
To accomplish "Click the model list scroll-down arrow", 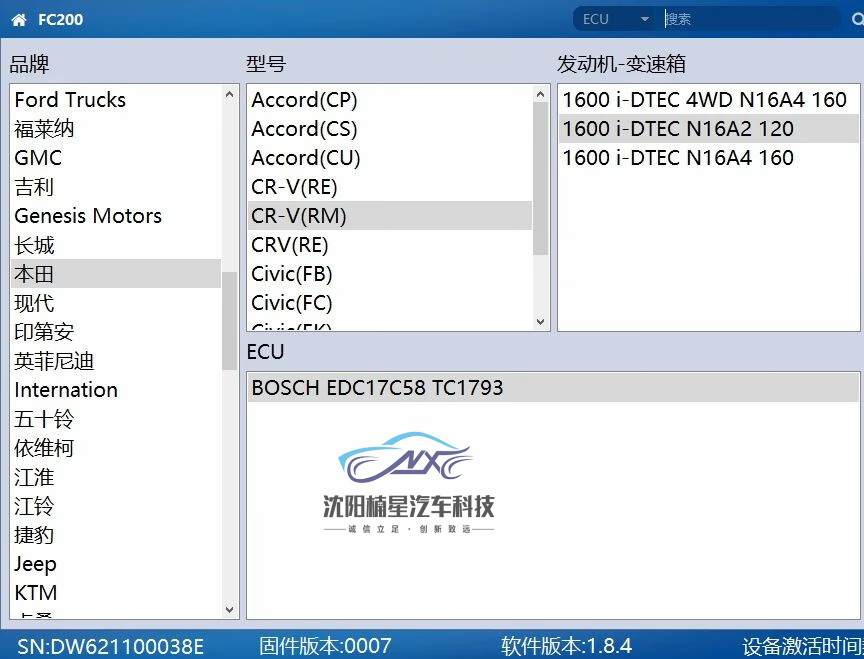I will [x=541, y=322].
